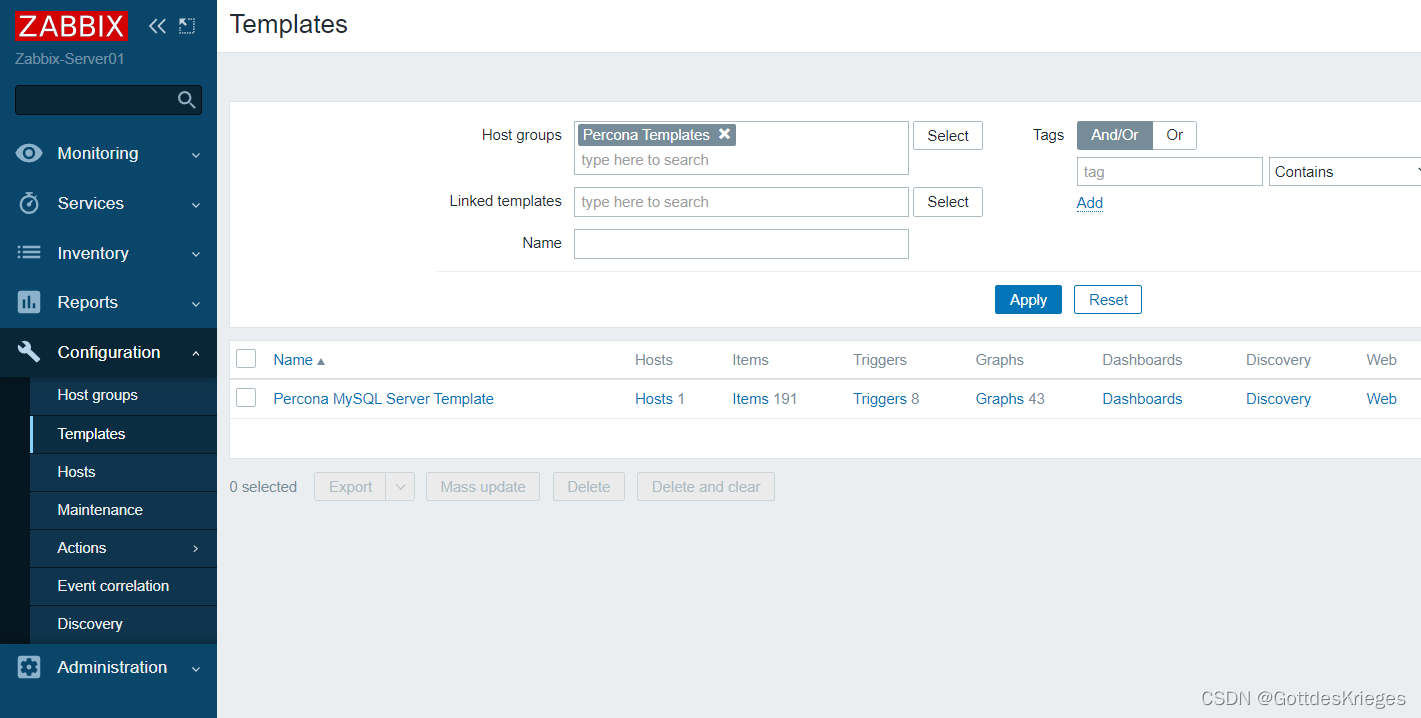
Task: Click the Zabbix-Server01 server name text
Action: point(70,59)
